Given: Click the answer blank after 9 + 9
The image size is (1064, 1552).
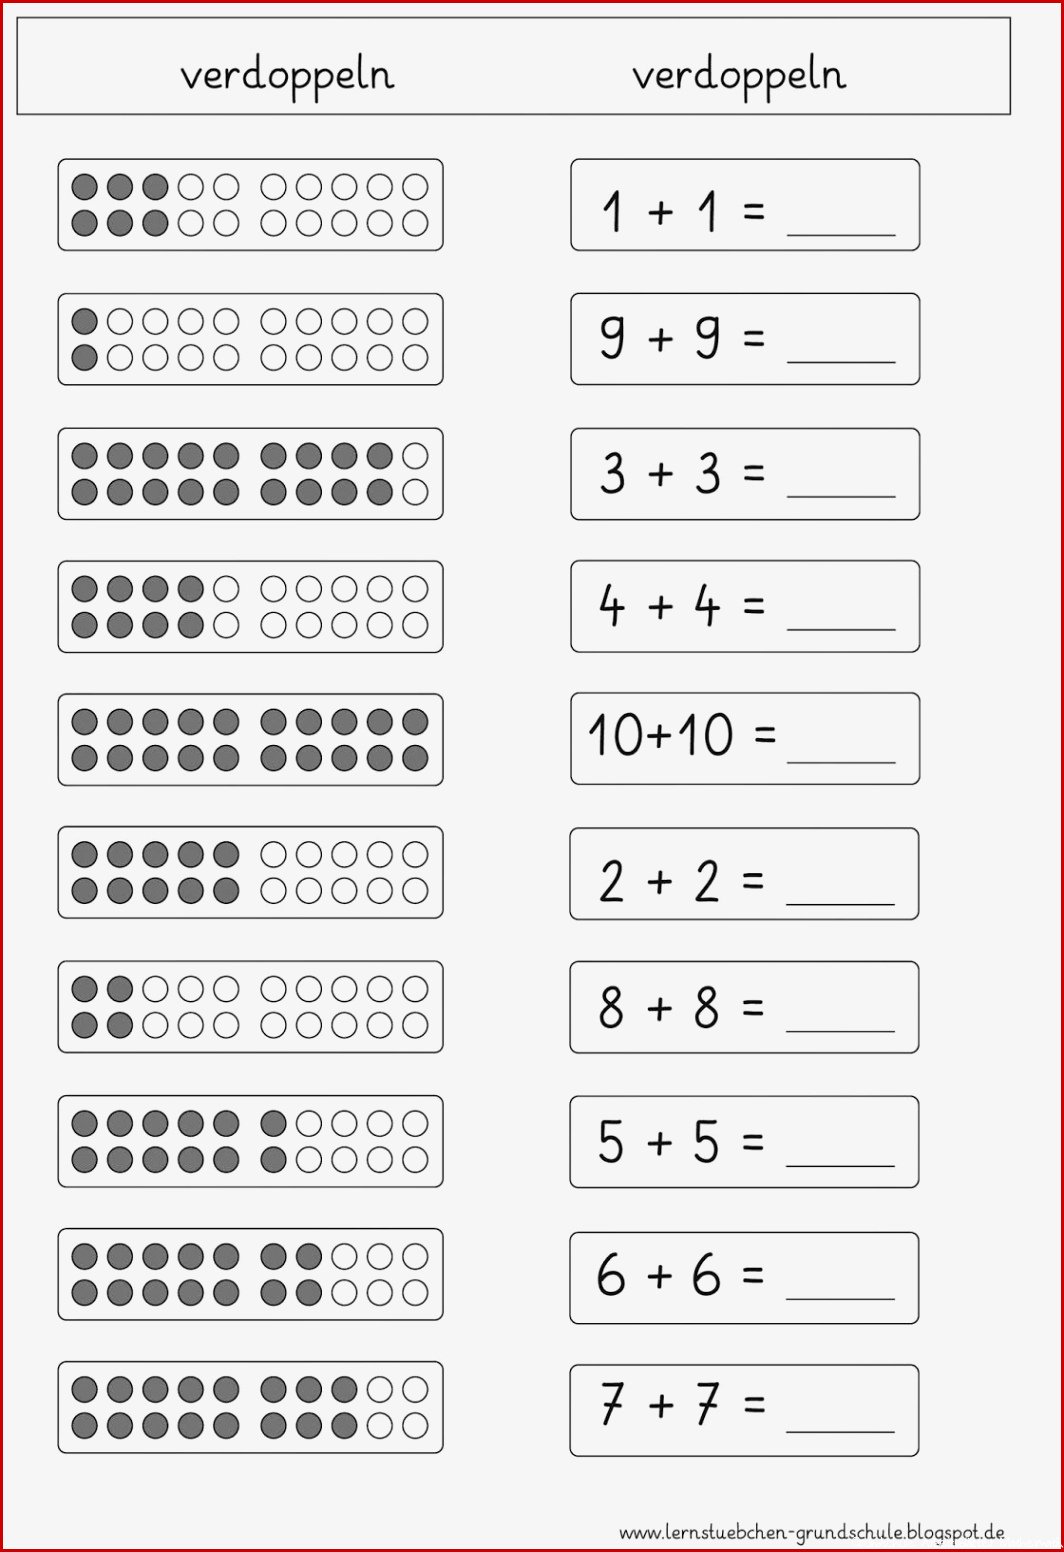Looking at the screenshot, I should tap(841, 360).
